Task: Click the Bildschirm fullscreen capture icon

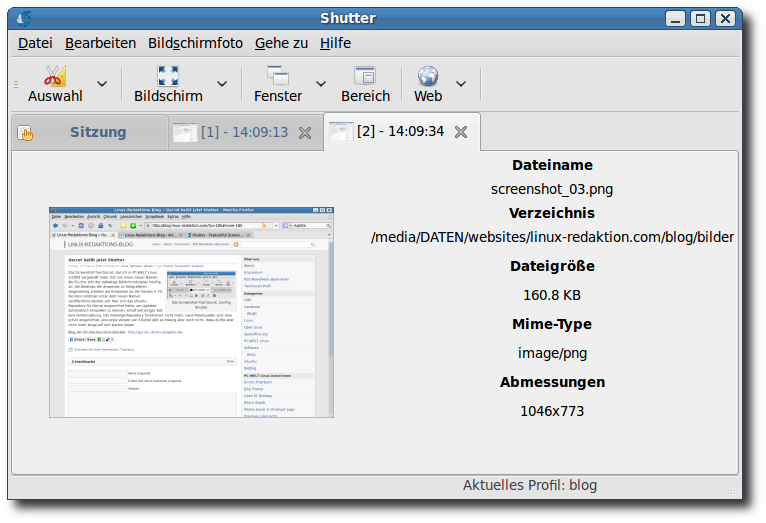Action: [168, 76]
